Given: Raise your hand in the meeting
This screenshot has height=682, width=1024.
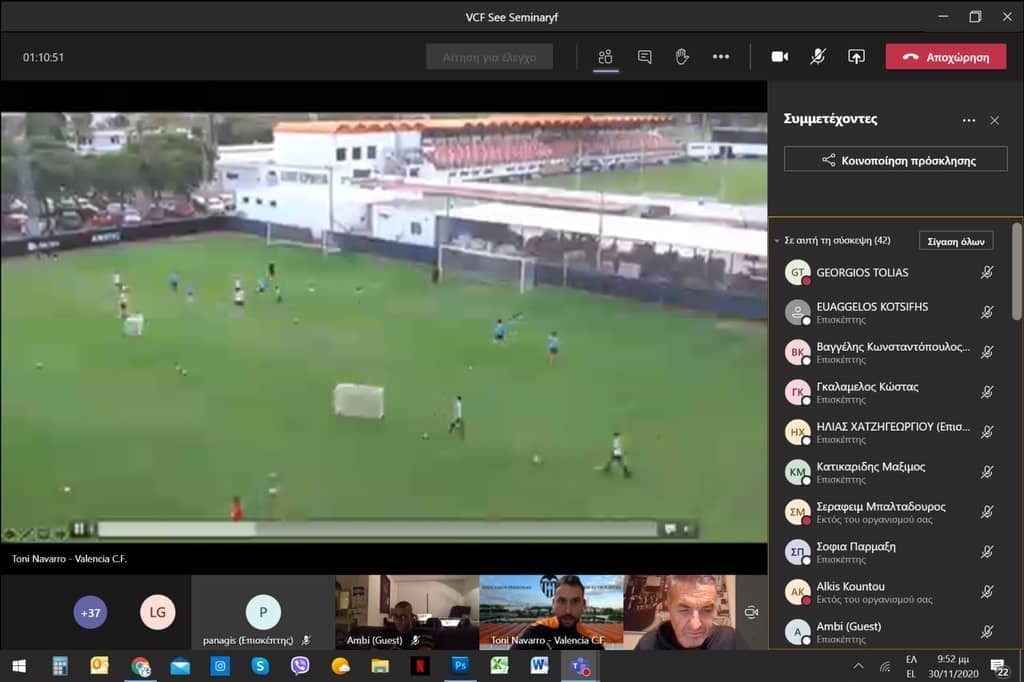Looking at the screenshot, I should [682, 57].
